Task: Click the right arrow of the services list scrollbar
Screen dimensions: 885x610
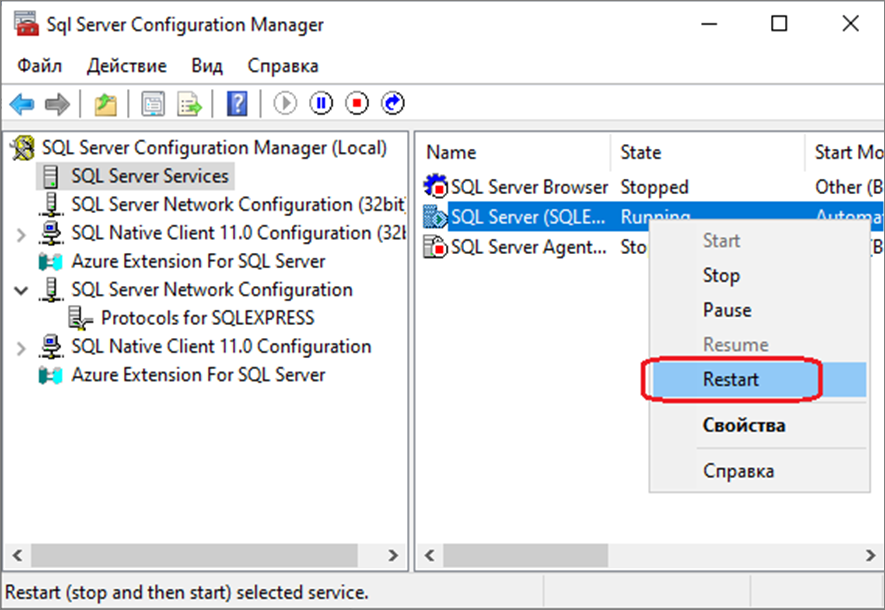Action: [870, 555]
